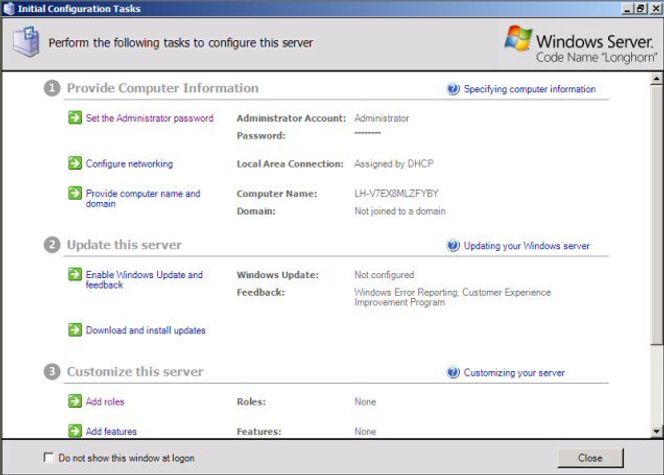Minimize the Initial Configuration Tasks window
The height and width of the screenshot is (475, 664).
(x=627, y=8)
